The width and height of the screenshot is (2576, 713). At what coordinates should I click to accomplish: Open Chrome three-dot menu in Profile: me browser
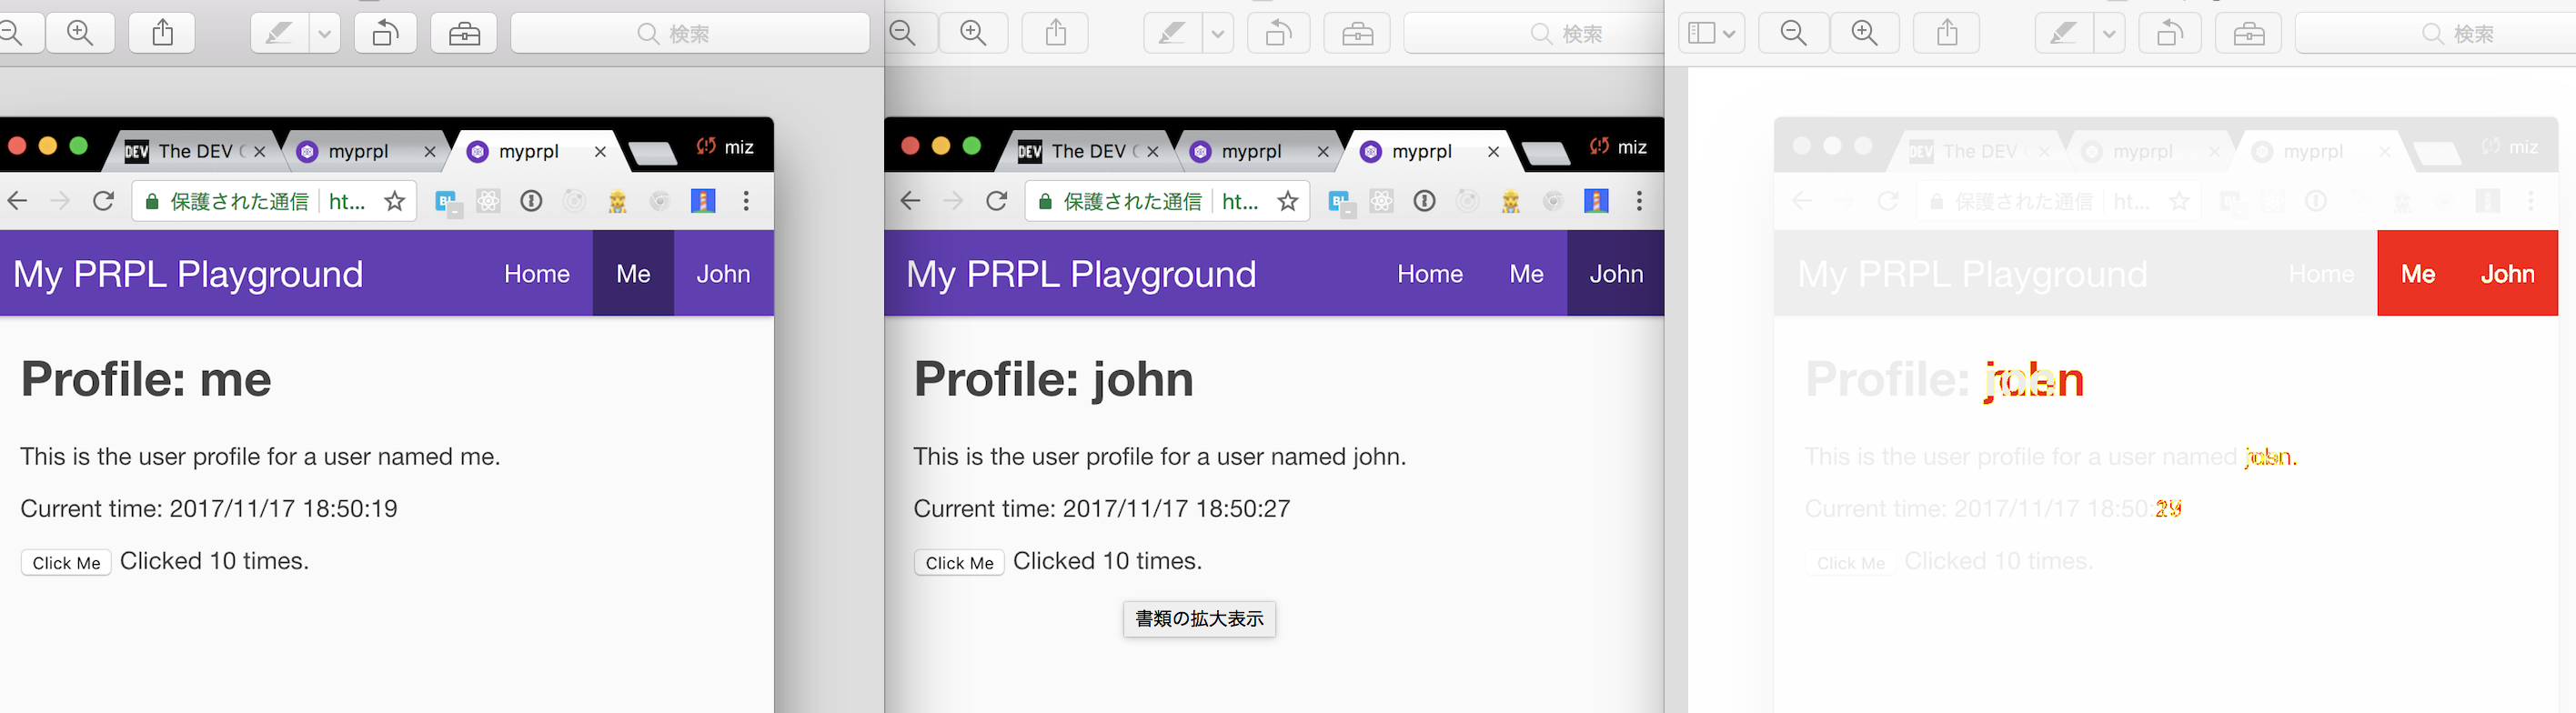coord(746,201)
